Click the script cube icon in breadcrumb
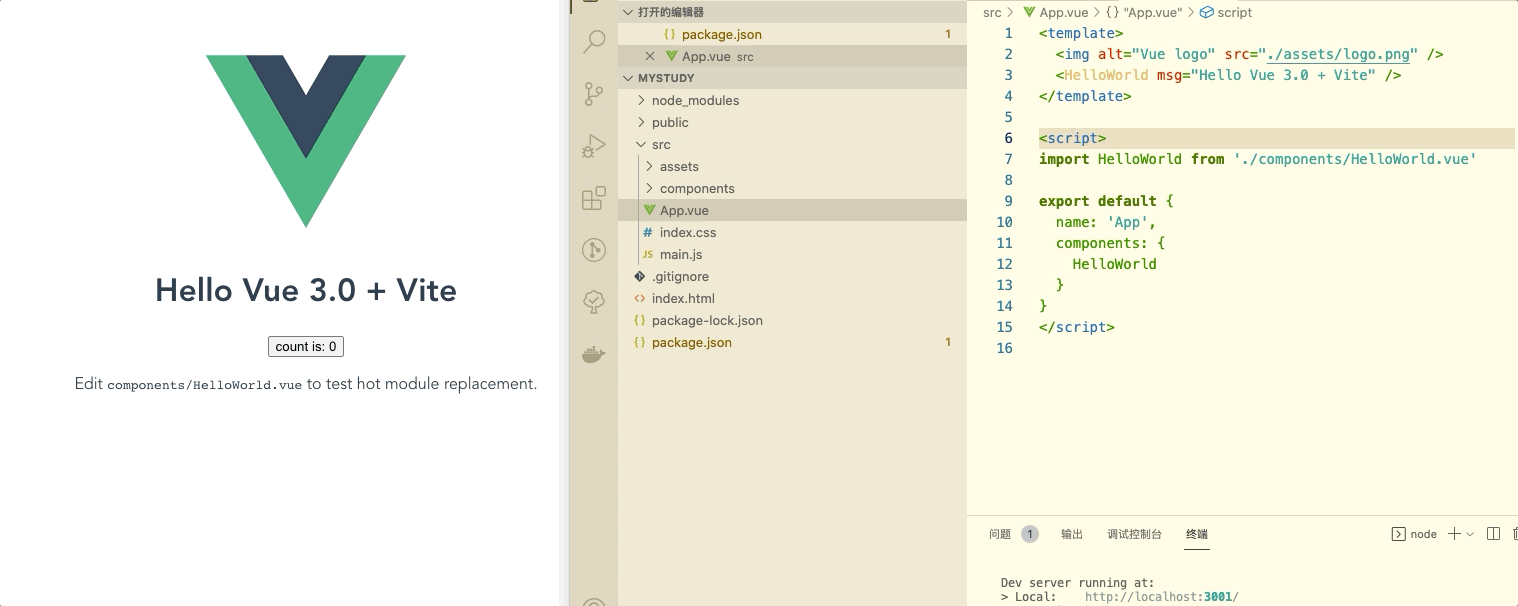The image size is (1518, 606). click(1206, 12)
